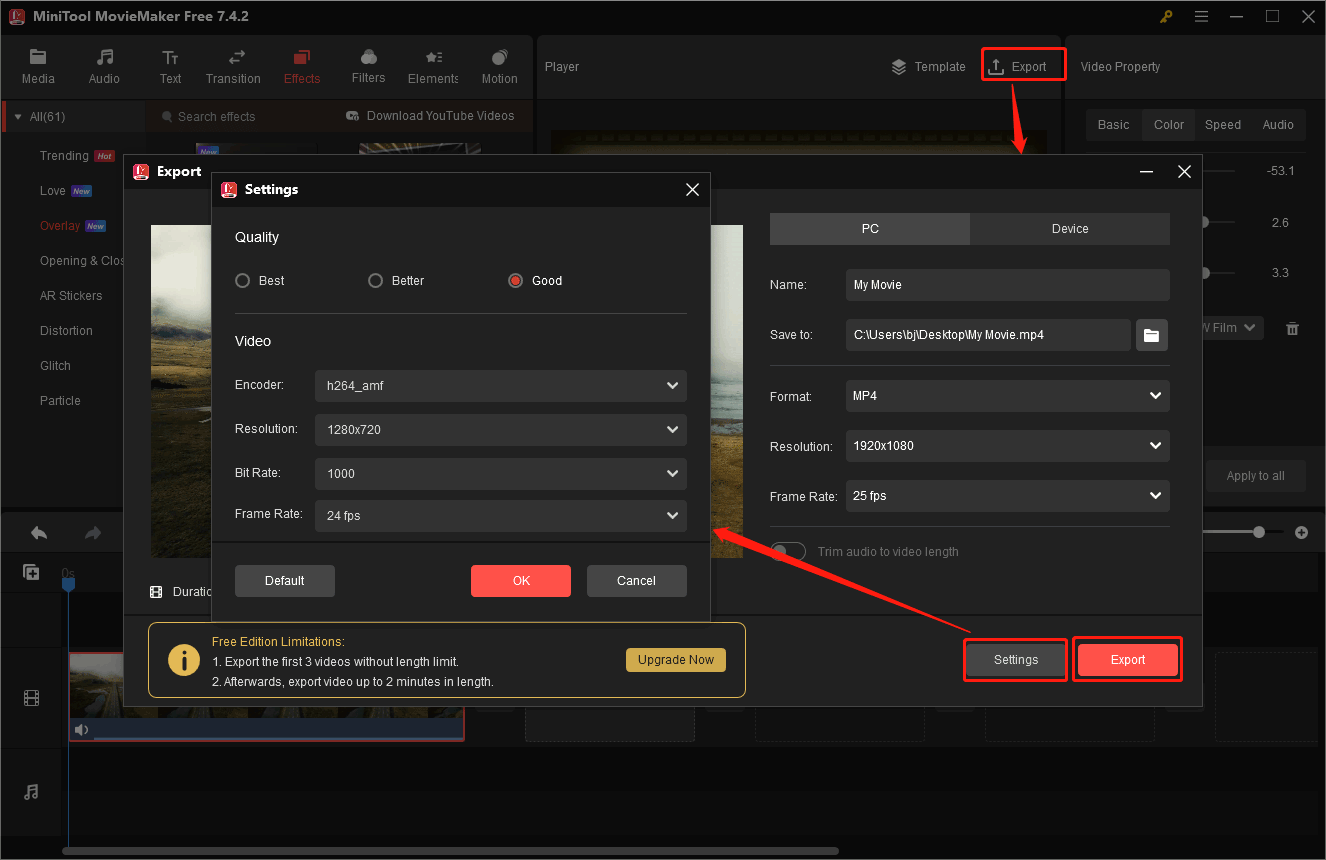Open the Format dropdown MP4
This screenshot has height=860, width=1326.
1007,396
